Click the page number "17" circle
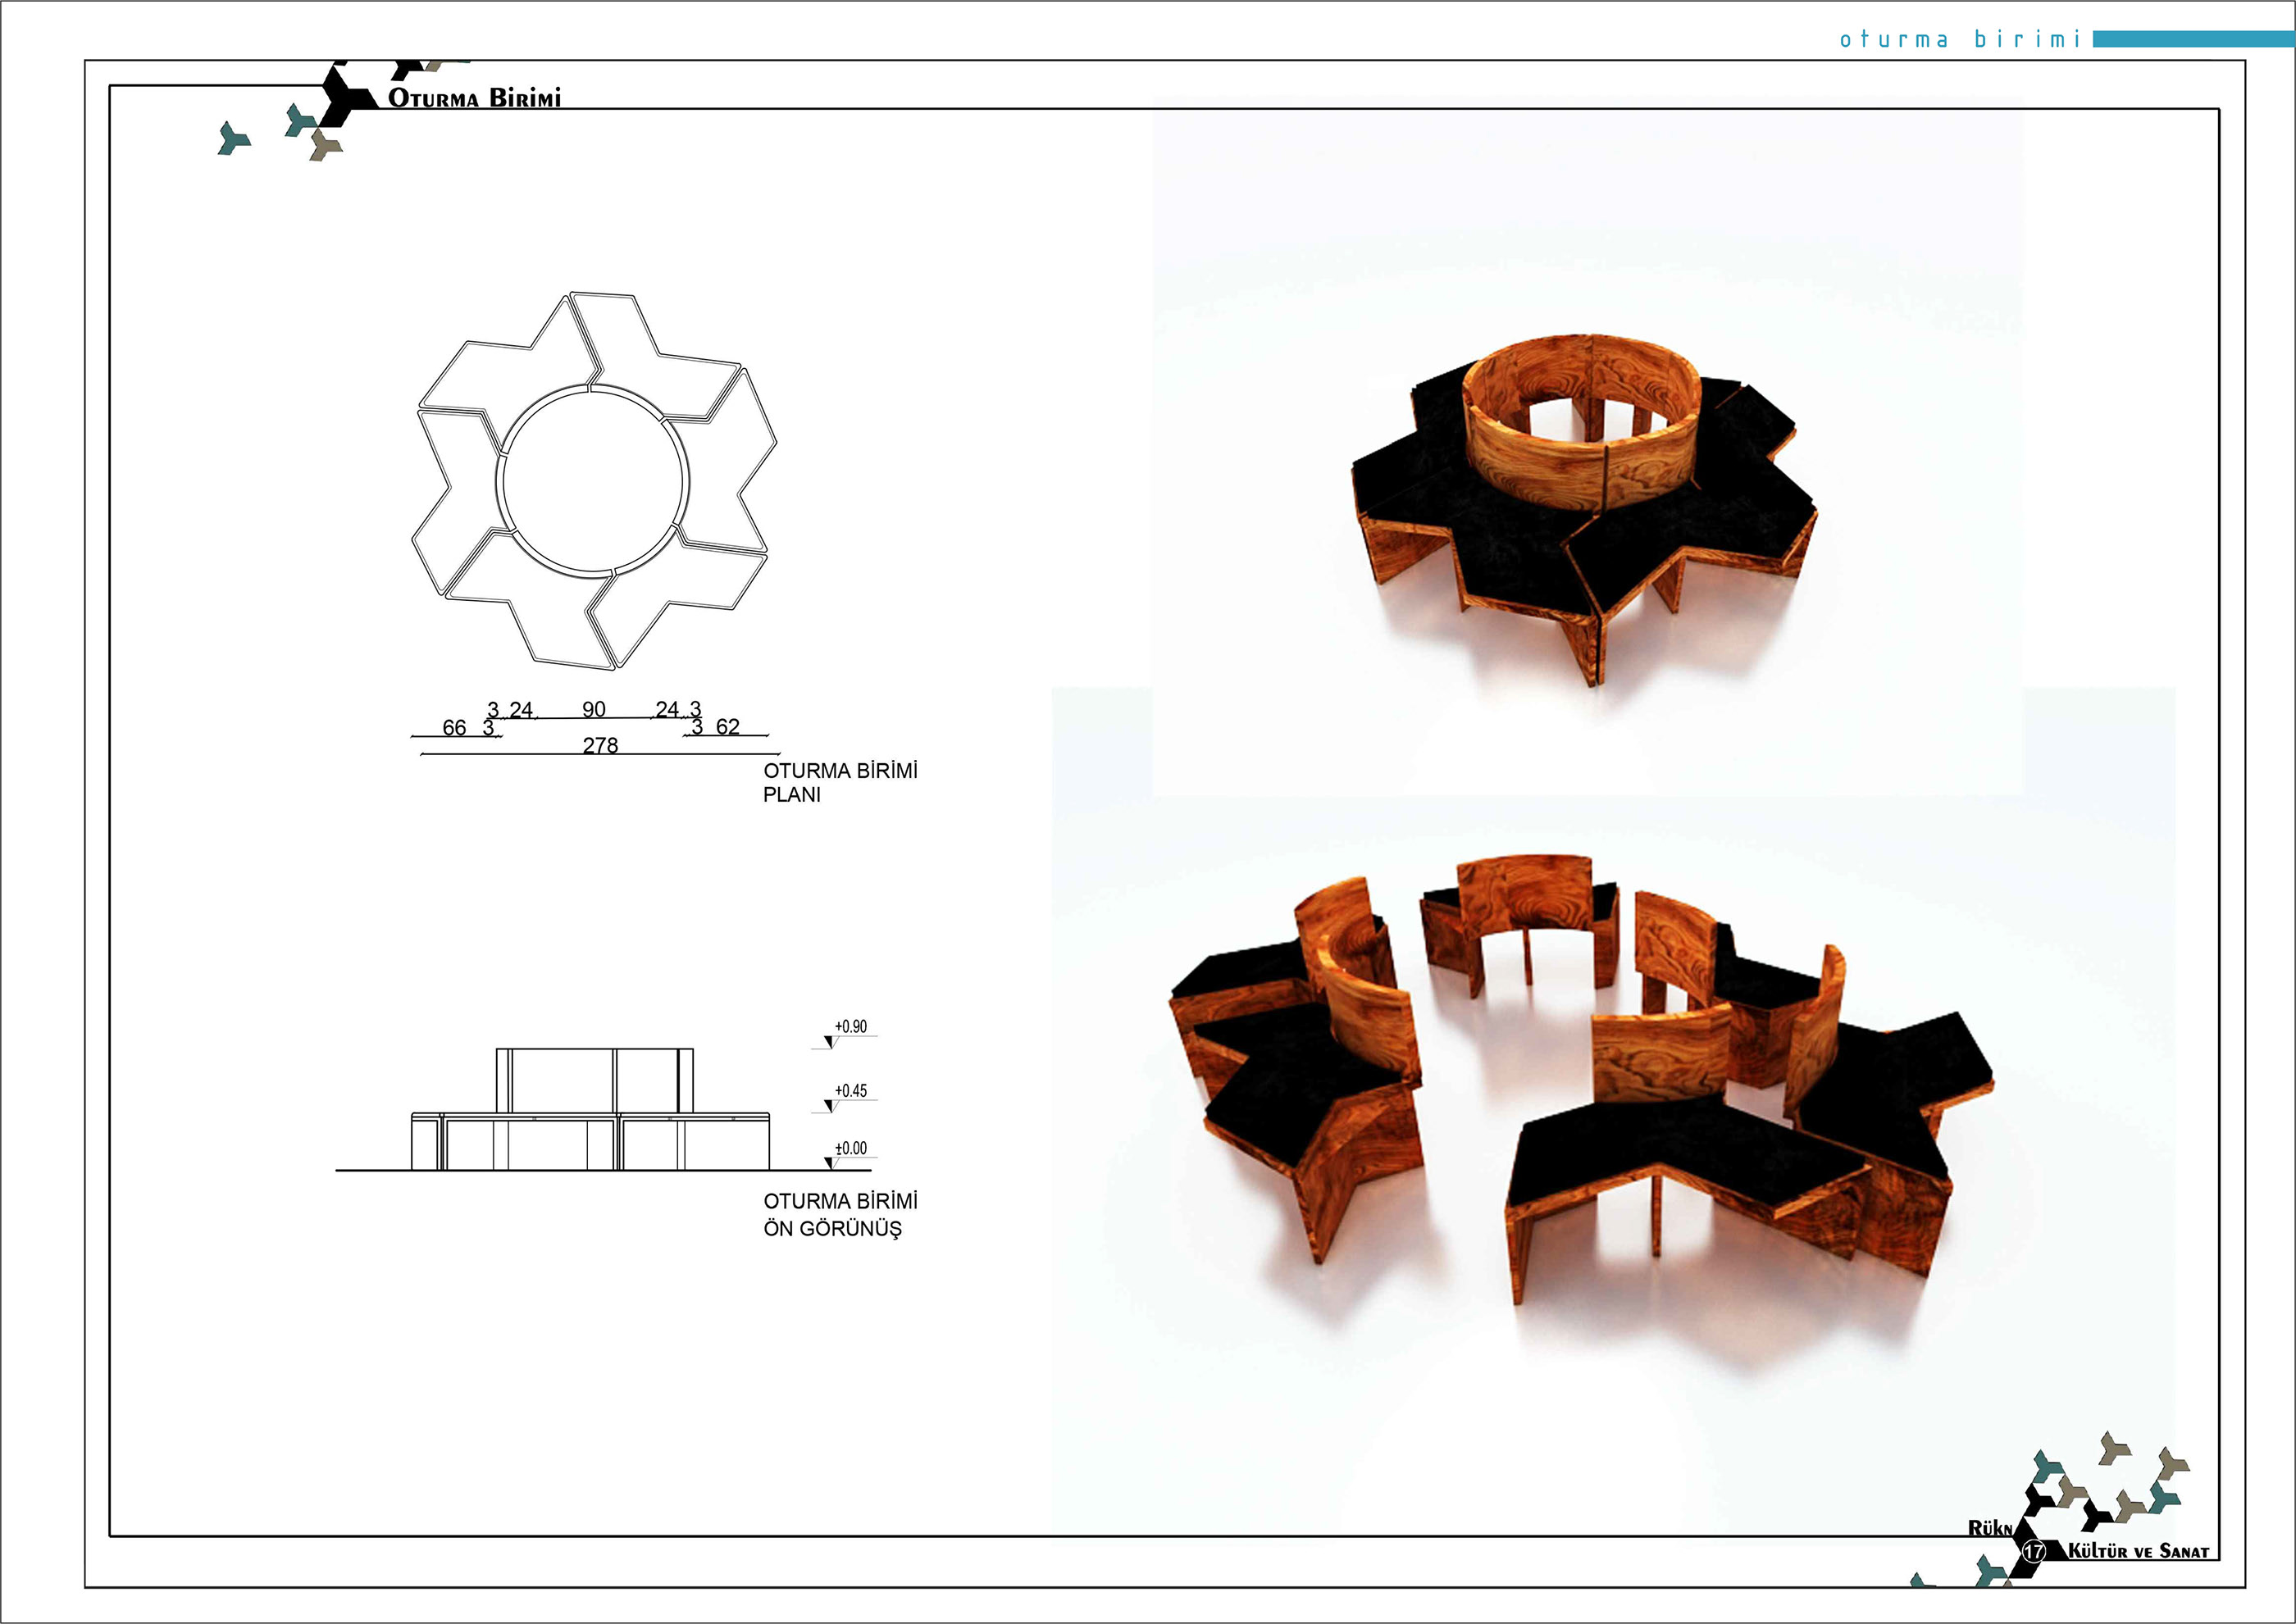Screen dimensions: 2296x1624 (x=2033, y=1551)
